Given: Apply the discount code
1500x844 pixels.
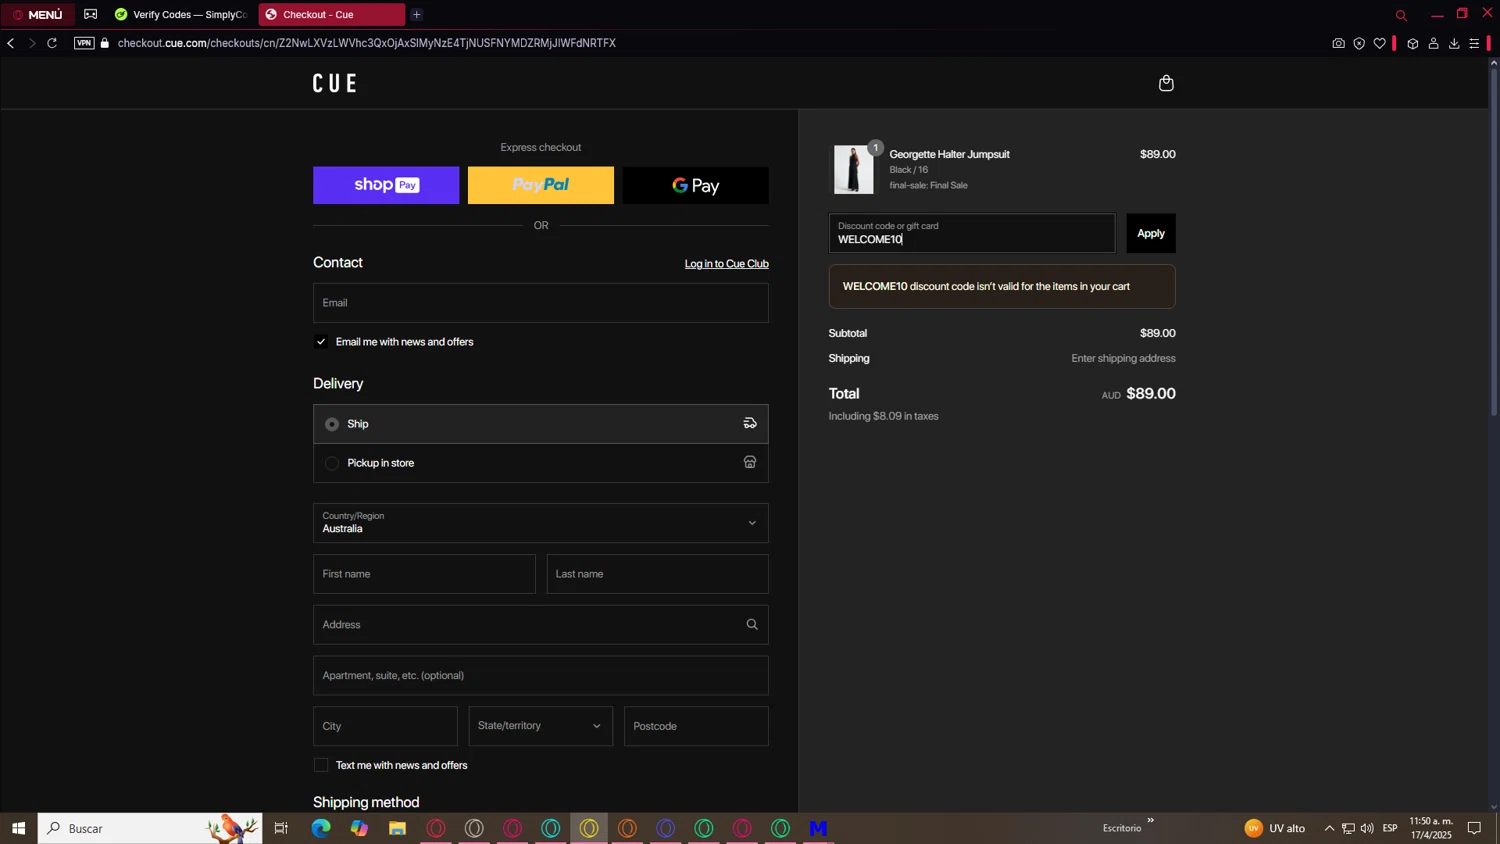Looking at the screenshot, I should point(1151,233).
